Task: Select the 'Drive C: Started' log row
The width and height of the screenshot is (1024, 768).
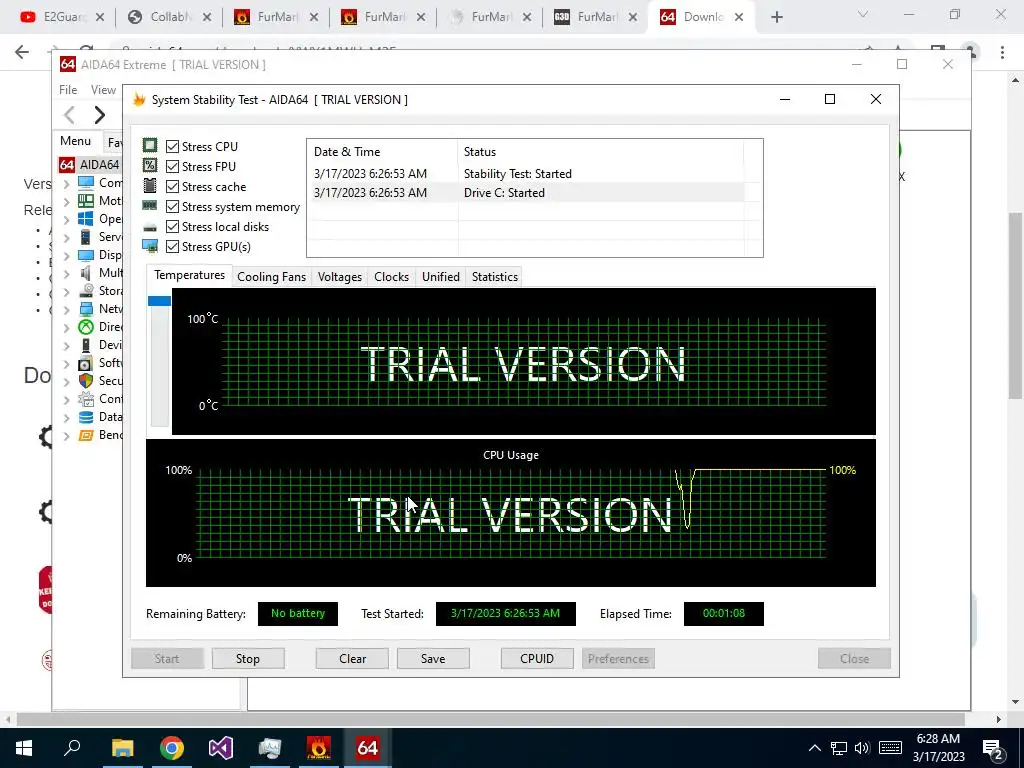Action: click(526, 193)
